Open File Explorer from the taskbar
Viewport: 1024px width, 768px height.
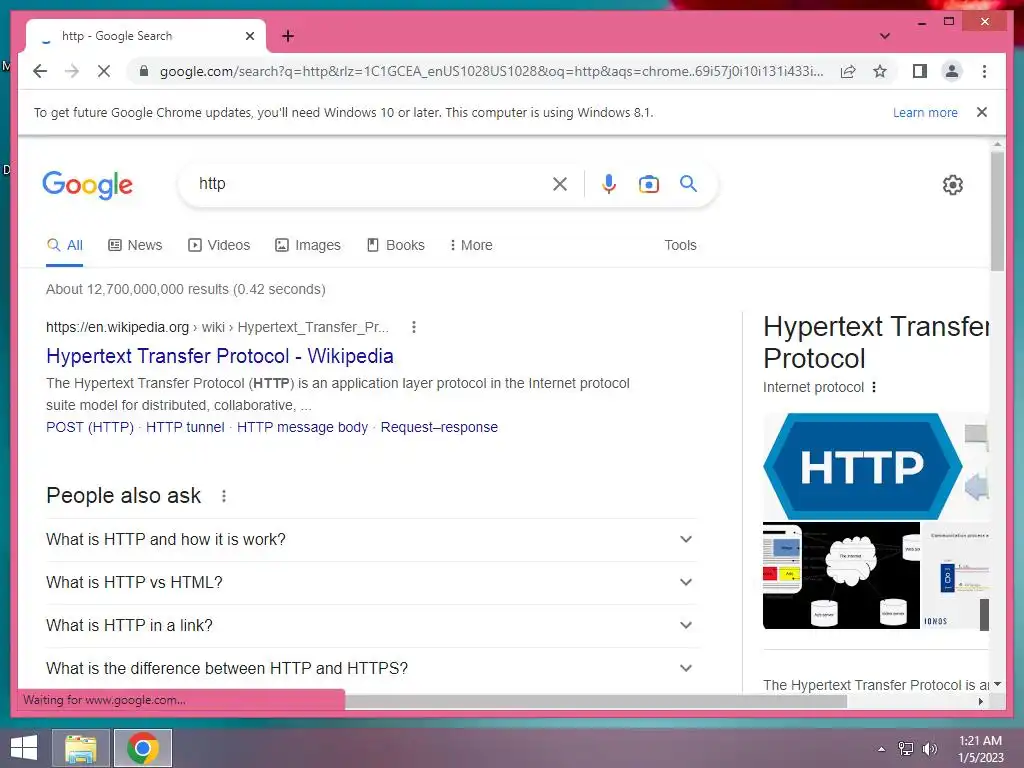click(80, 748)
